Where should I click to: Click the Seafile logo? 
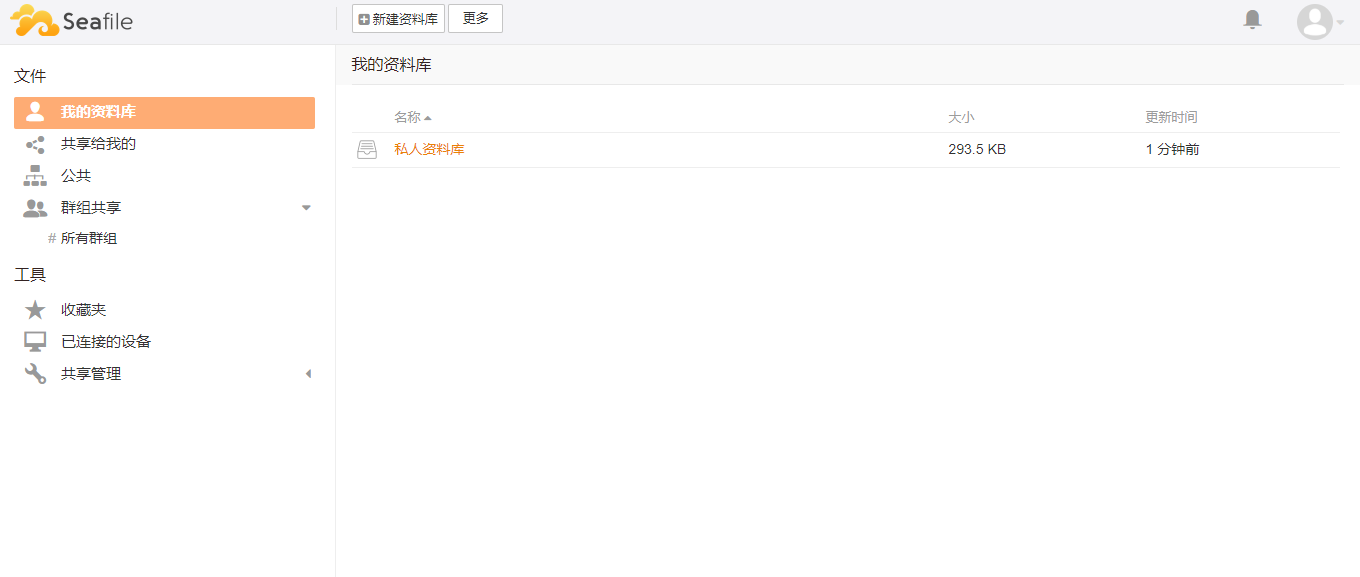tap(71, 21)
